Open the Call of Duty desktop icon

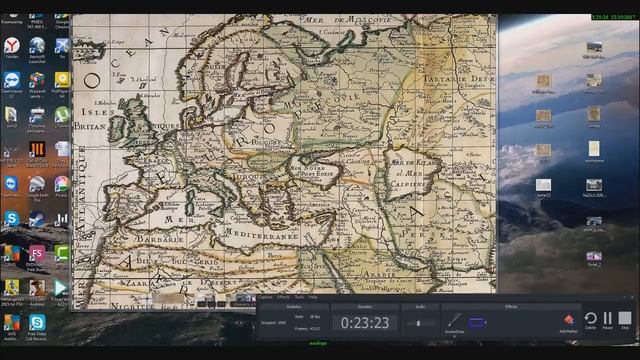click(37, 149)
